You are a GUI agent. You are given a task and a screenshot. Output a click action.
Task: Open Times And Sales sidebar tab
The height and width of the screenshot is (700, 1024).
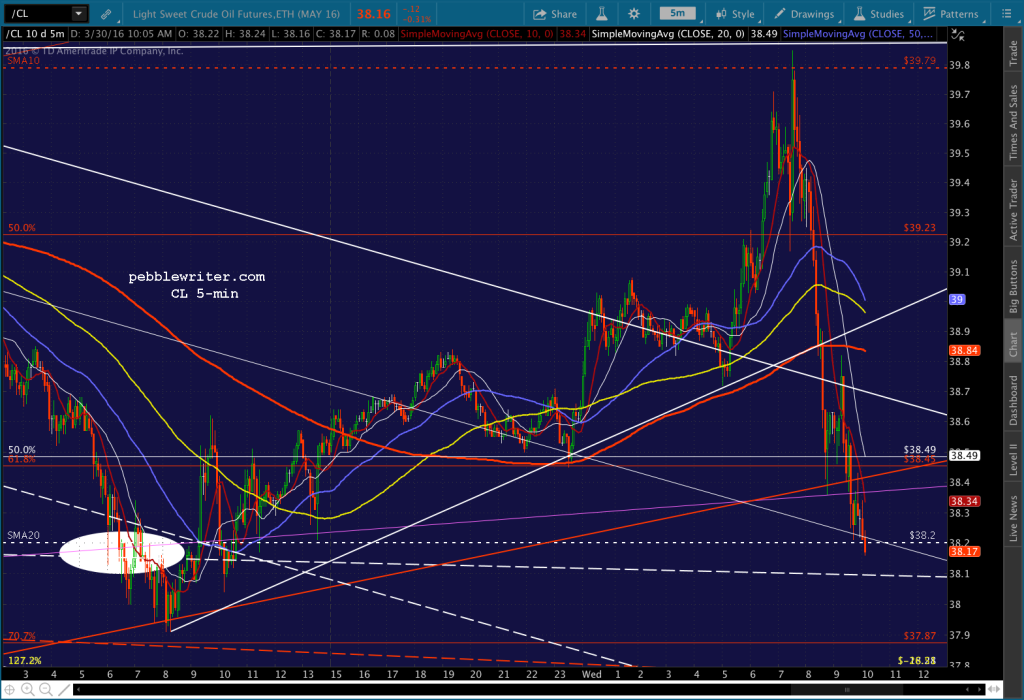click(1014, 122)
